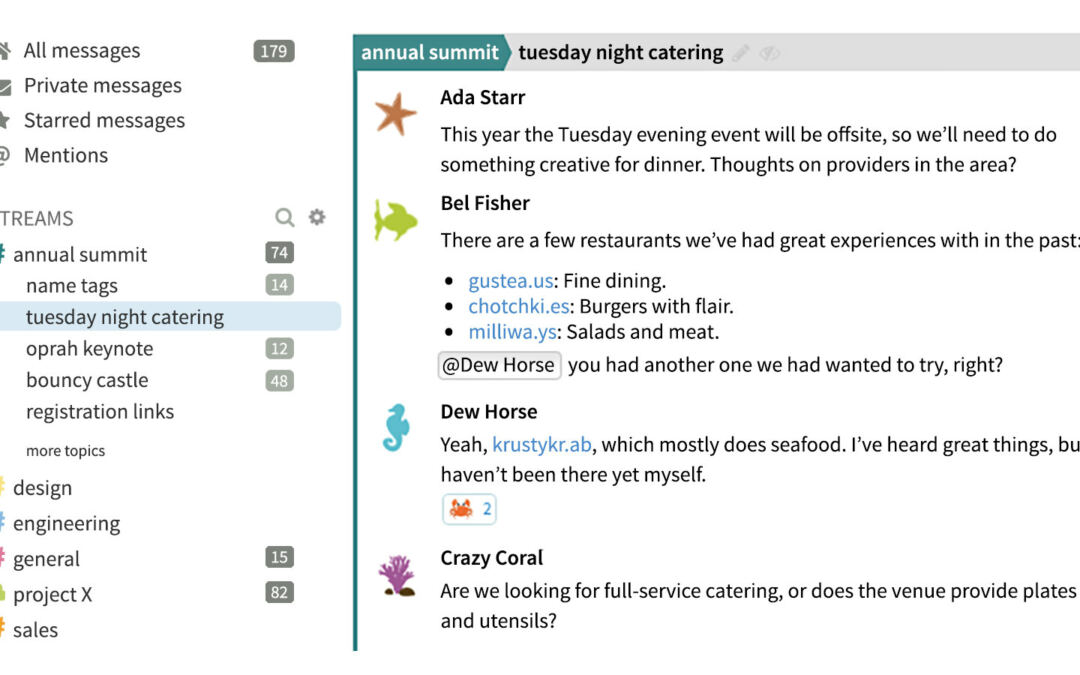This screenshot has width=1080, height=675.
Task: Click the pencil edit topic icon
Action: click(x=740, y=53)
